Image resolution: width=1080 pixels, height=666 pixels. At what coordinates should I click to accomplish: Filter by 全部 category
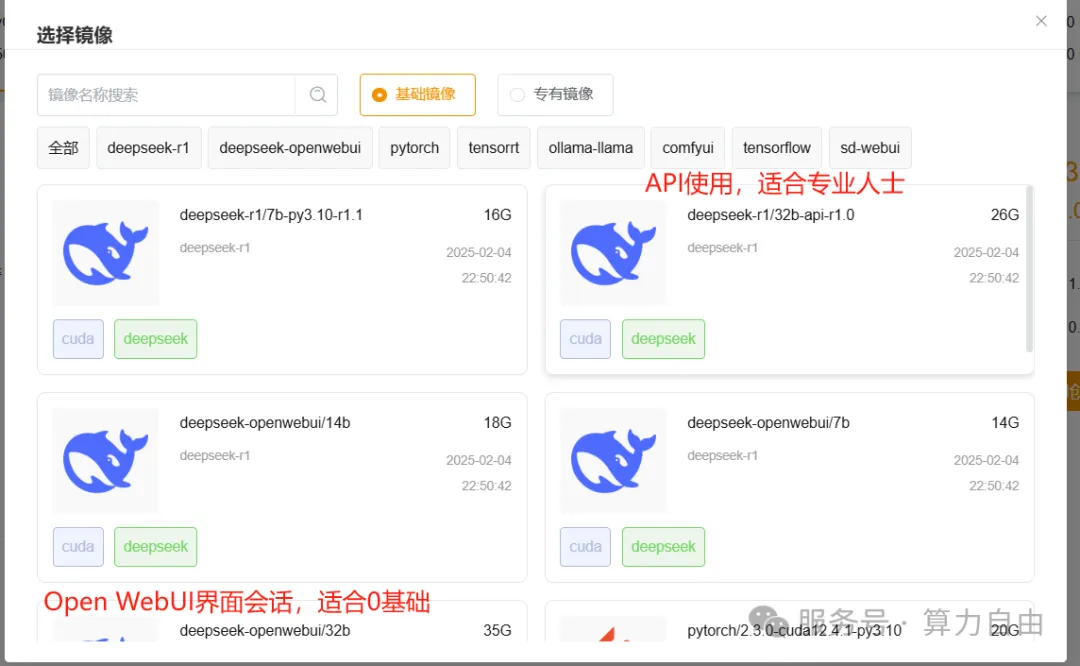click(x=63, y=147)
